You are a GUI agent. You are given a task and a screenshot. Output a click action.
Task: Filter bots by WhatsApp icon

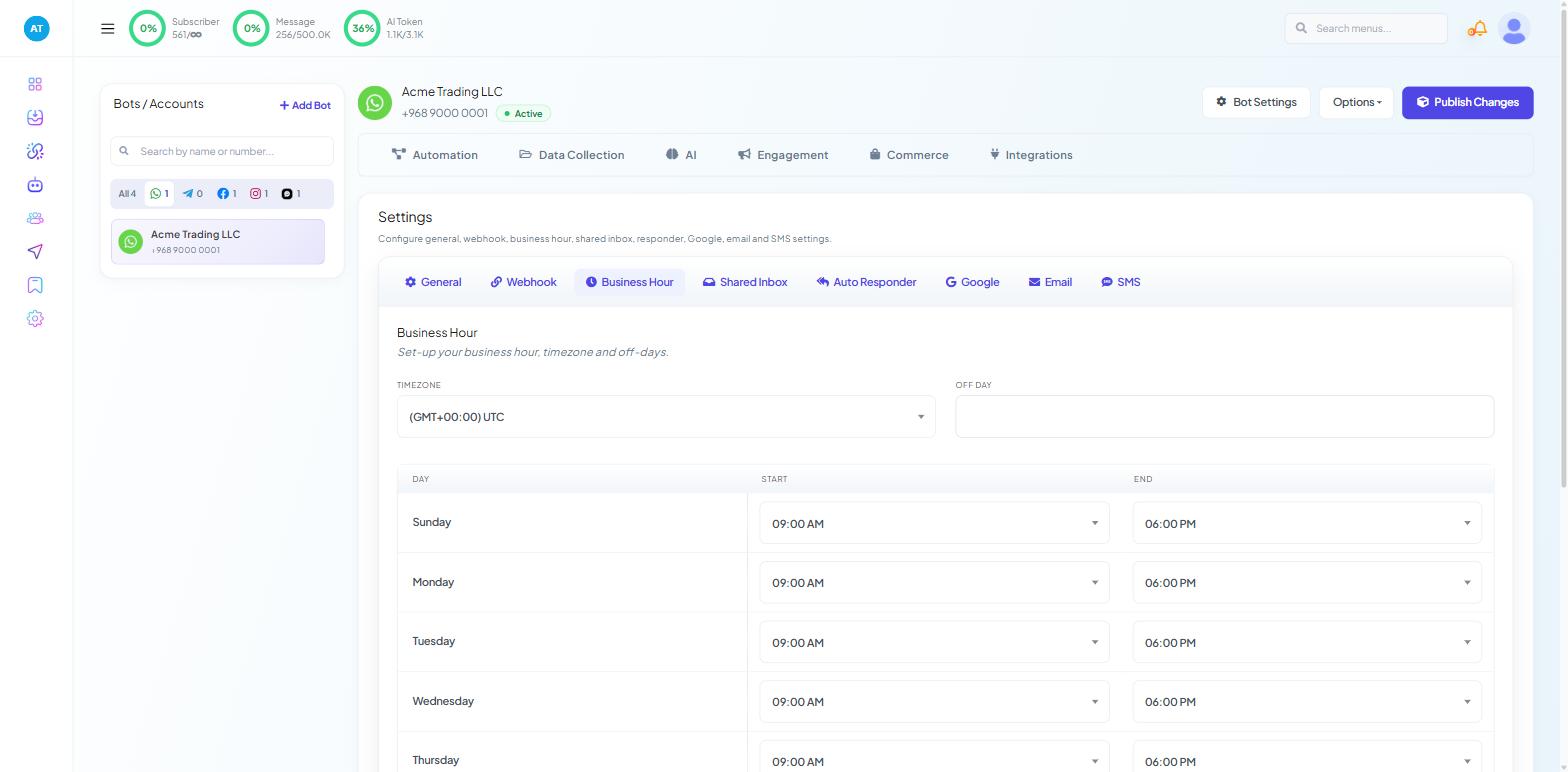159,194
